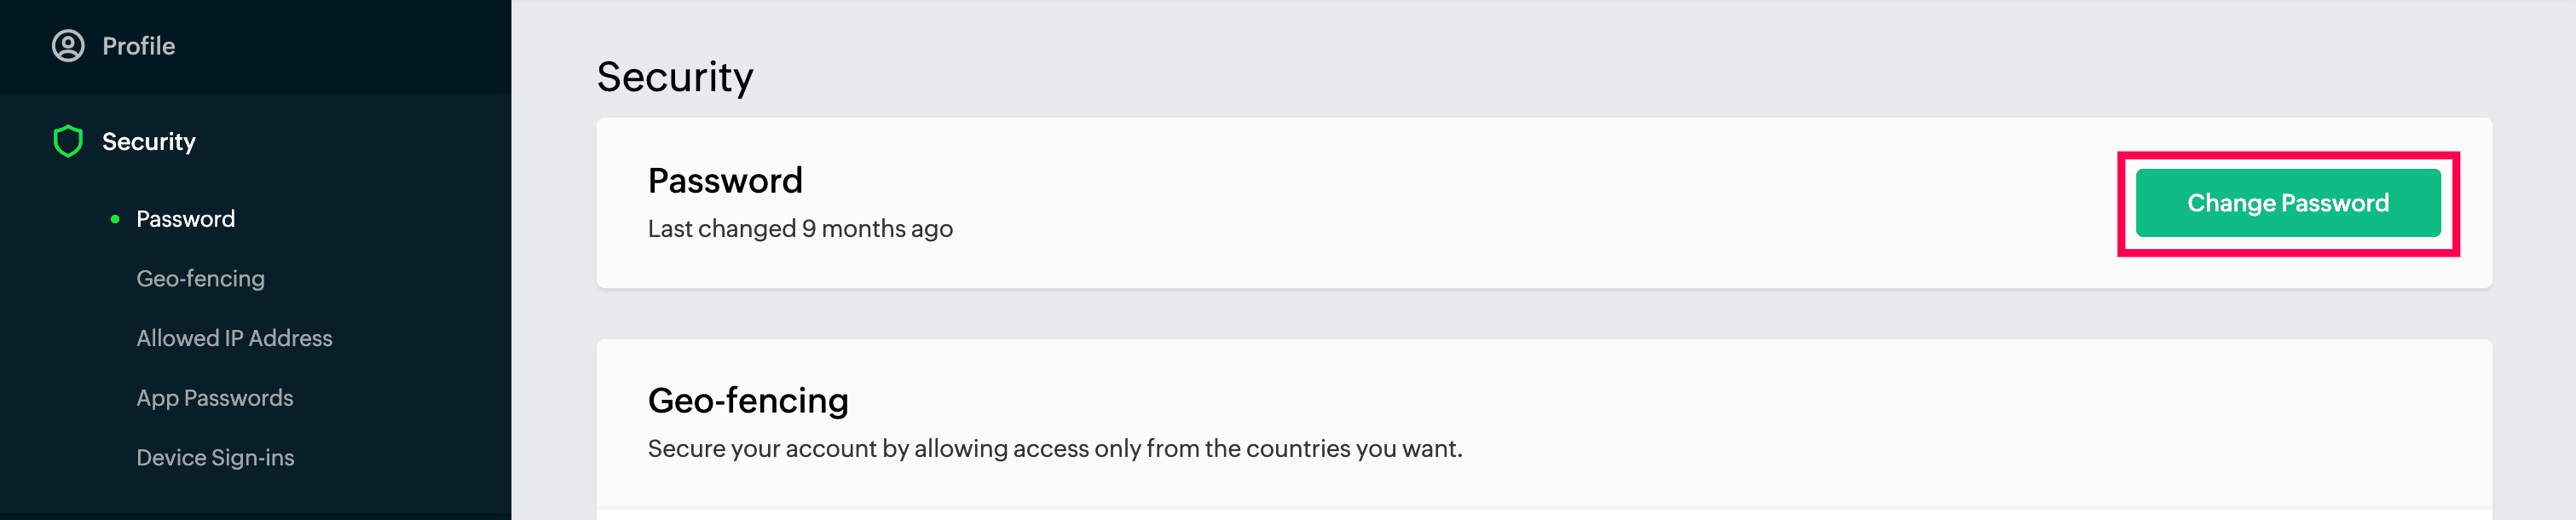Image resolution: width=2576 pixels, height=520 pixels.
Task: Click the pink highlight border around Change Password
Action: (x=2288, y=155)
